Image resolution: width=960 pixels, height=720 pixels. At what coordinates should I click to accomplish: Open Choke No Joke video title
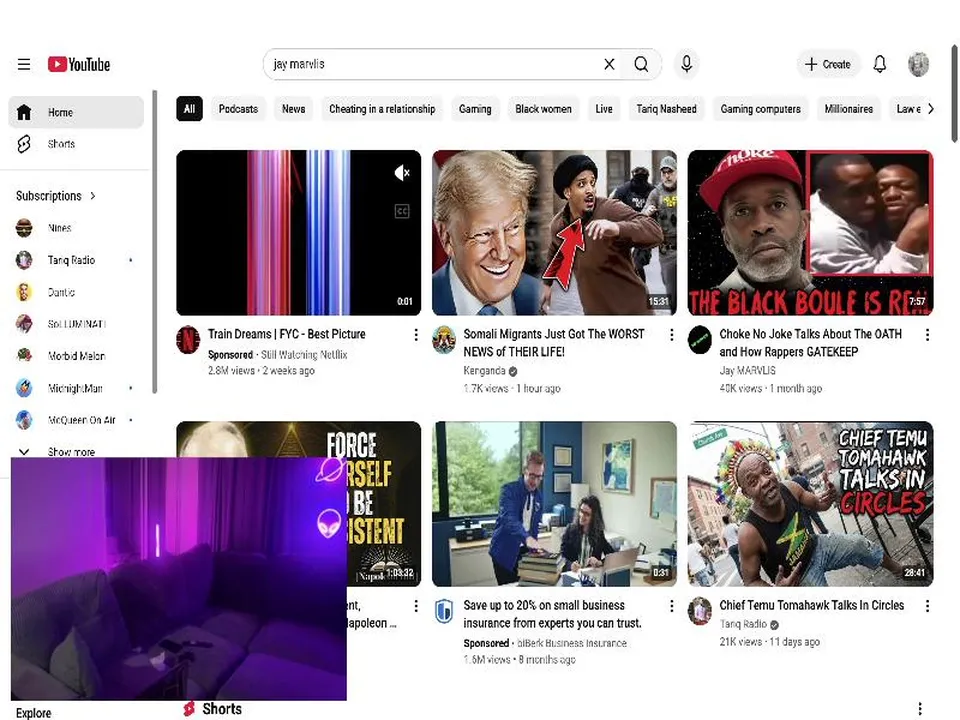click(811, 343)
